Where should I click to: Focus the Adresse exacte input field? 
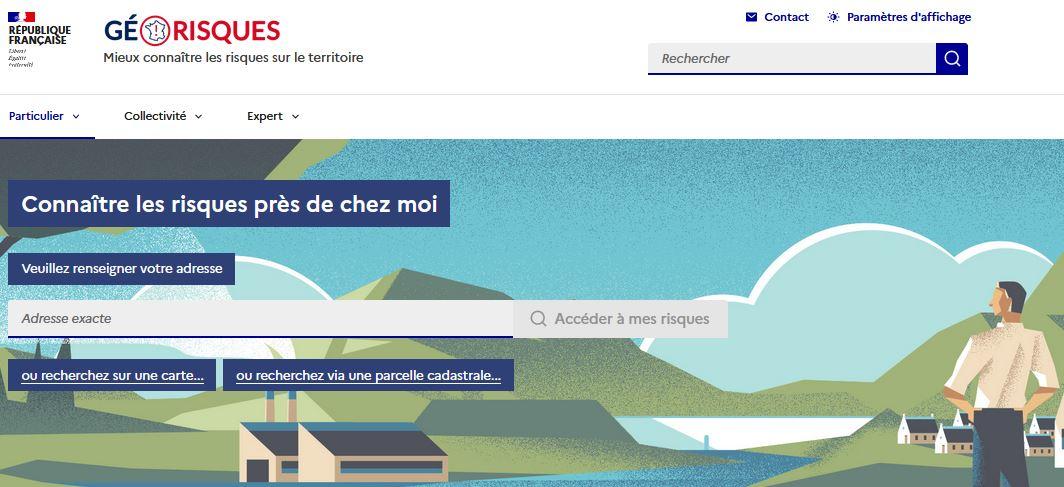(x=261, y=319)
